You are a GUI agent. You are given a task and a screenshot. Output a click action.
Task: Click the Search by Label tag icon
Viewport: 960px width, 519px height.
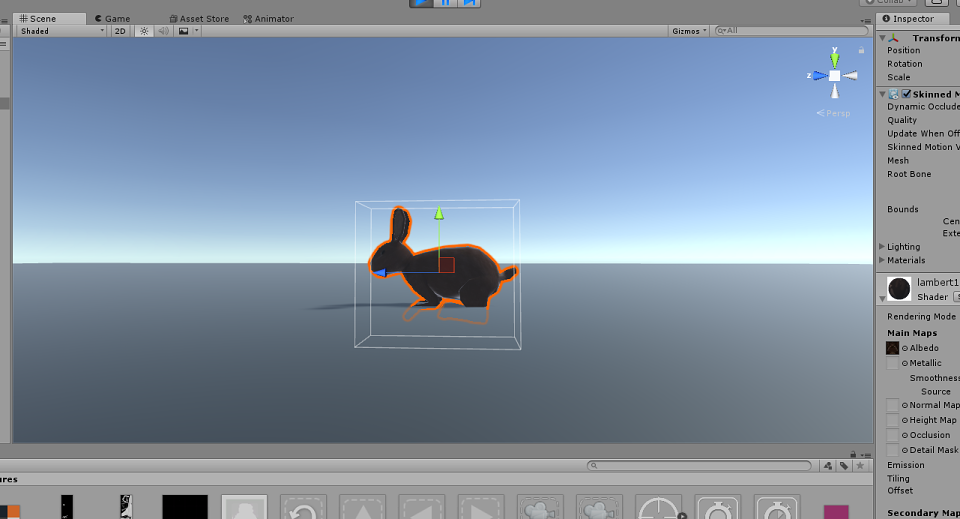(x=844, y=466)
